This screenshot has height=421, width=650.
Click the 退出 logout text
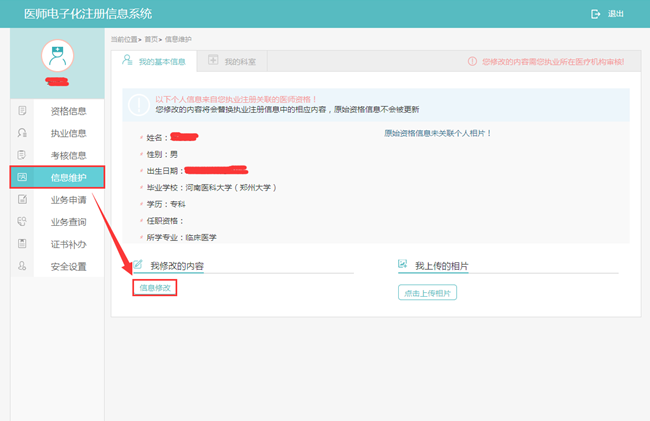(x=615, y=14)
